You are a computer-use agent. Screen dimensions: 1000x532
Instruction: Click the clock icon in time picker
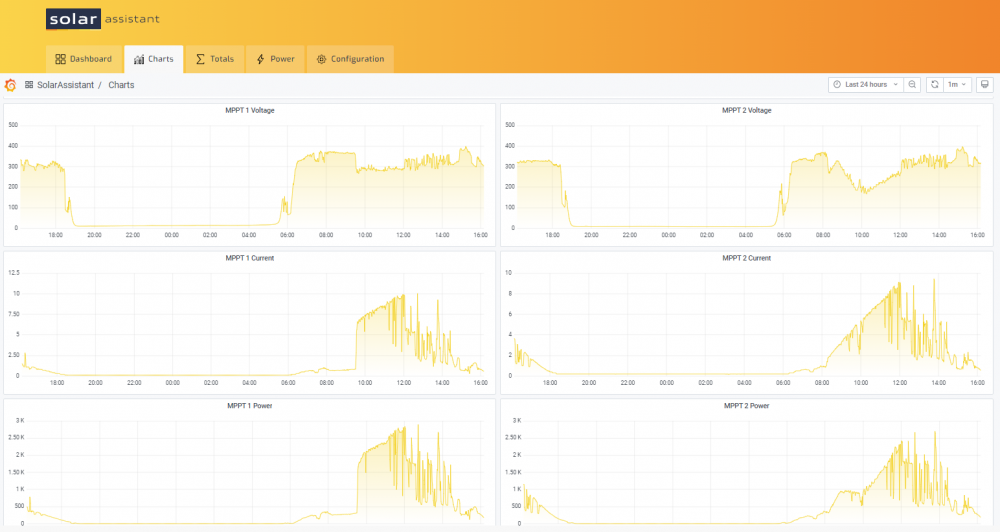click(837, 85)
